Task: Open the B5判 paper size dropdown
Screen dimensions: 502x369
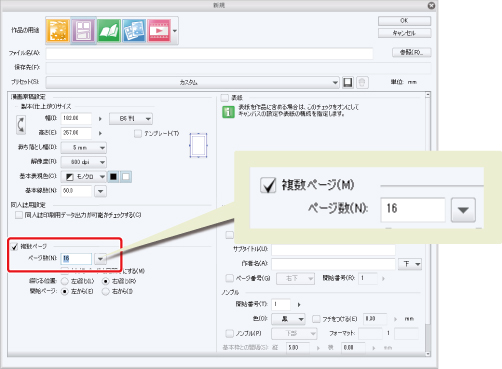Action: point(131,119)
